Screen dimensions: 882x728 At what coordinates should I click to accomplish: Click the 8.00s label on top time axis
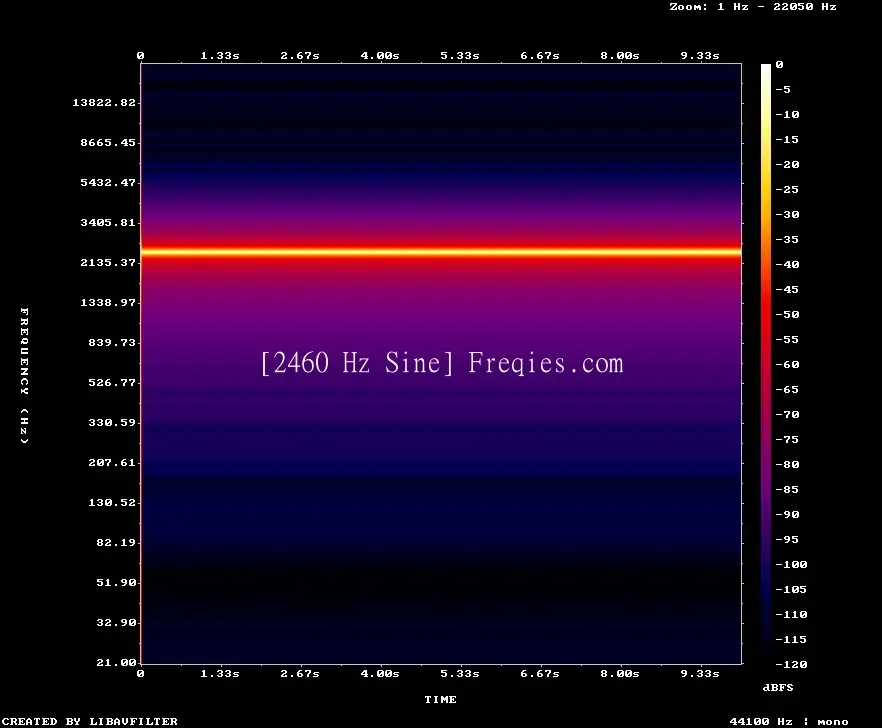click(x=619, y=56)
